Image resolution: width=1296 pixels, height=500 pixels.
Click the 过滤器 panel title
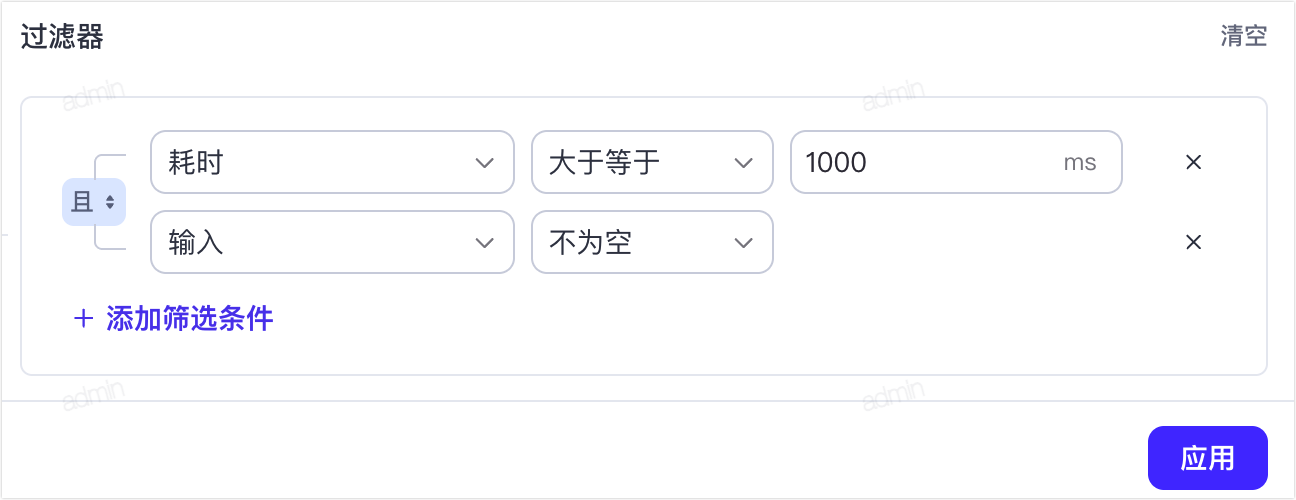62,37
